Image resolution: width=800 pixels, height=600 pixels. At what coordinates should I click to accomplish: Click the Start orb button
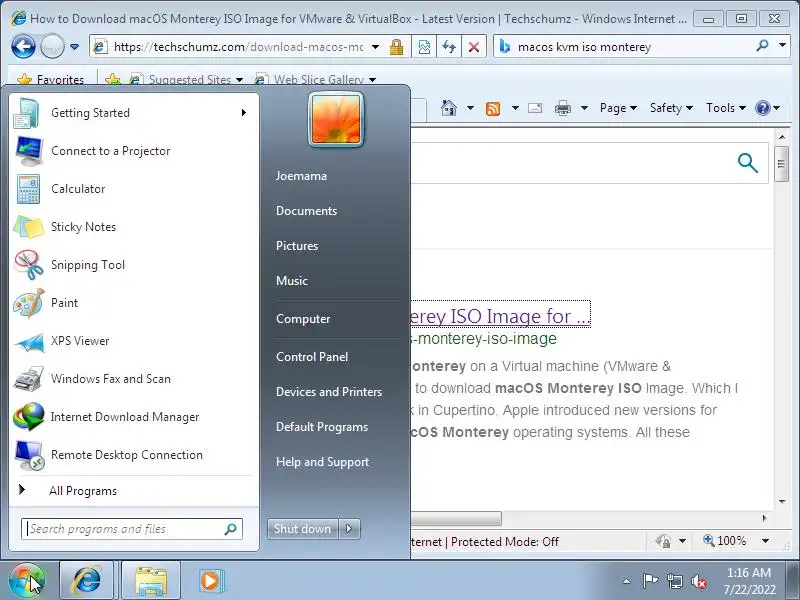coord(27,581)
